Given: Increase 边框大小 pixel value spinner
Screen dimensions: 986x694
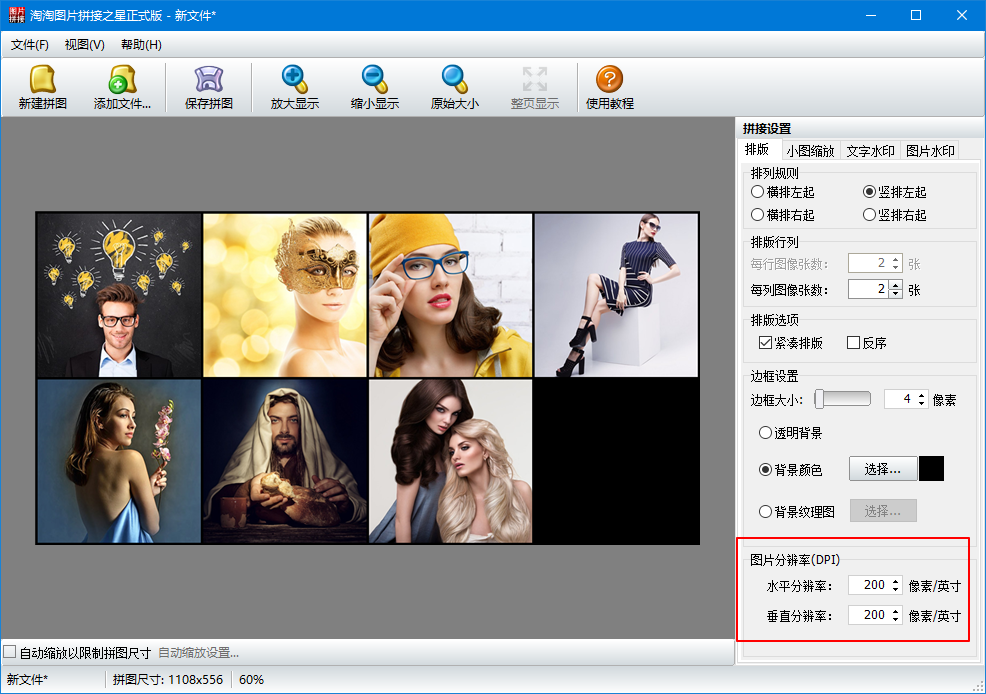Looking at the screenshot, I should click(x=922, y=395).
